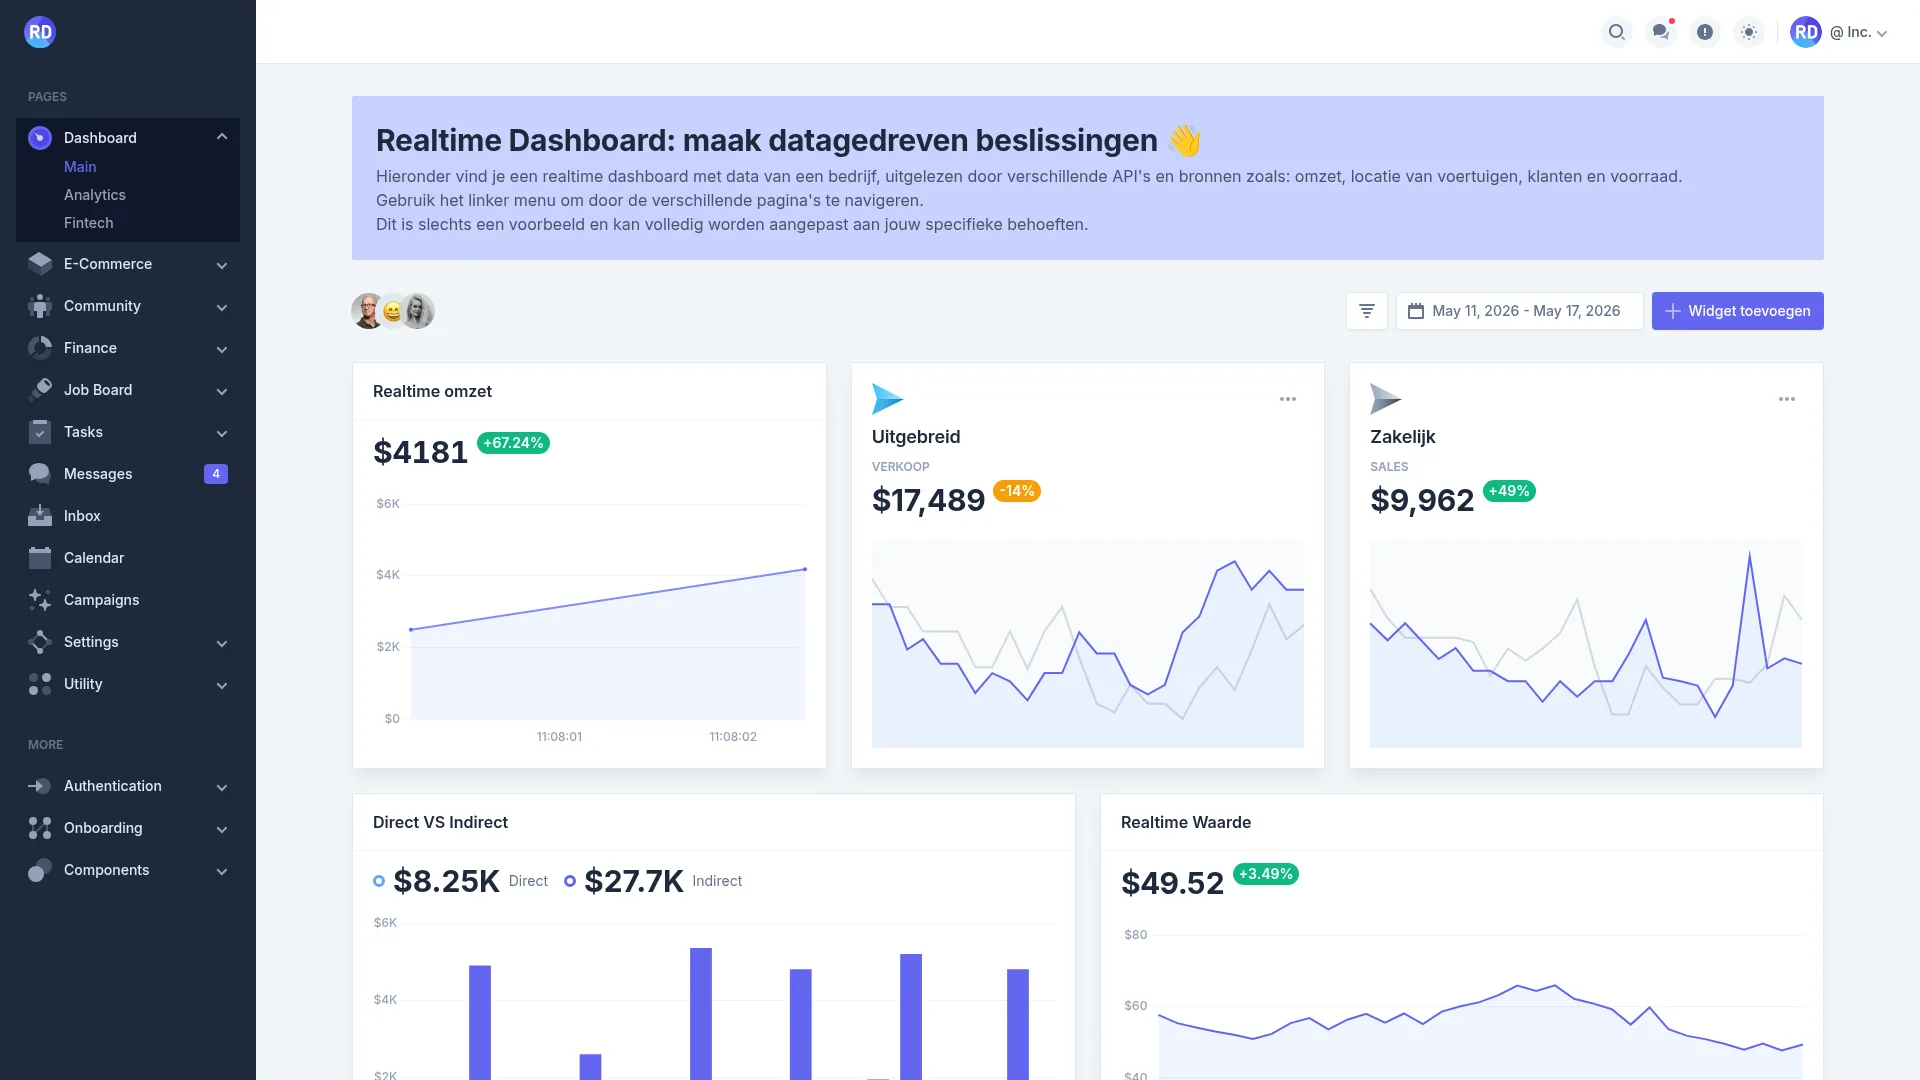Click the RD user avatar in header
This screenshot has height=1080, width=1920.
[x=1805, y=32]
